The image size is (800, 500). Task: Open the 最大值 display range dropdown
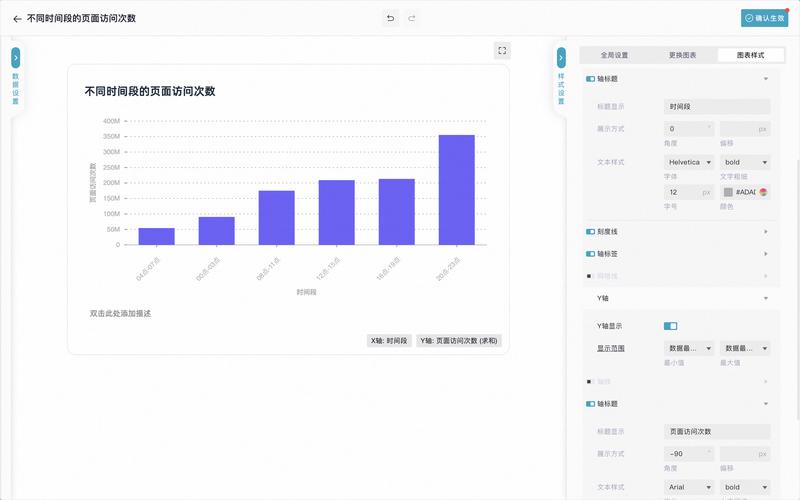(745, 348)
